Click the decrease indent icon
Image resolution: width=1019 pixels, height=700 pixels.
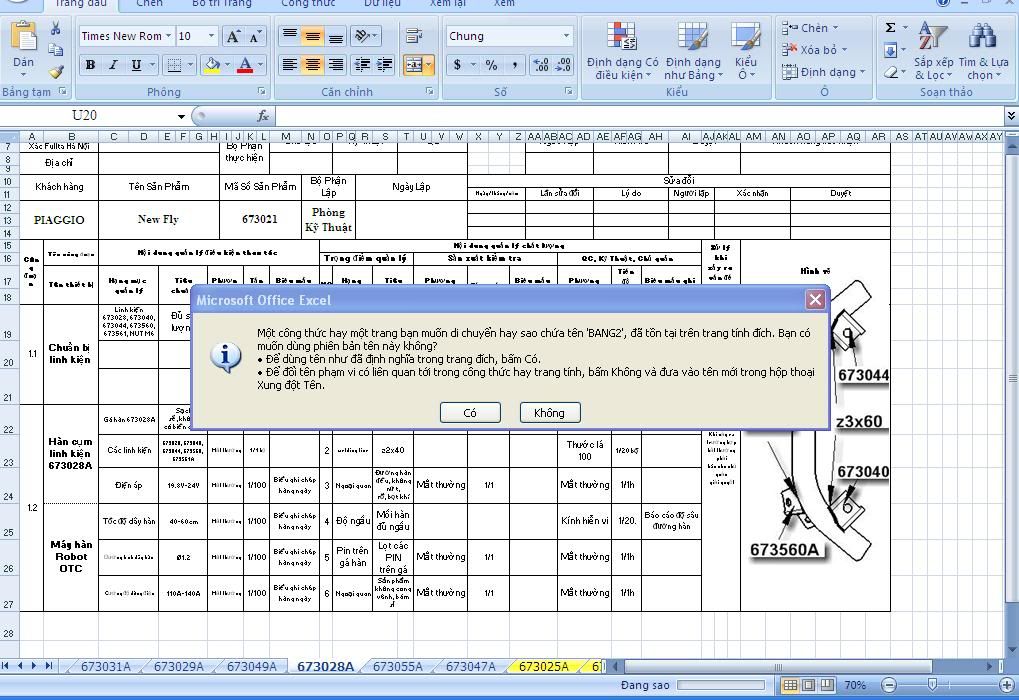[x=362, y=64]
